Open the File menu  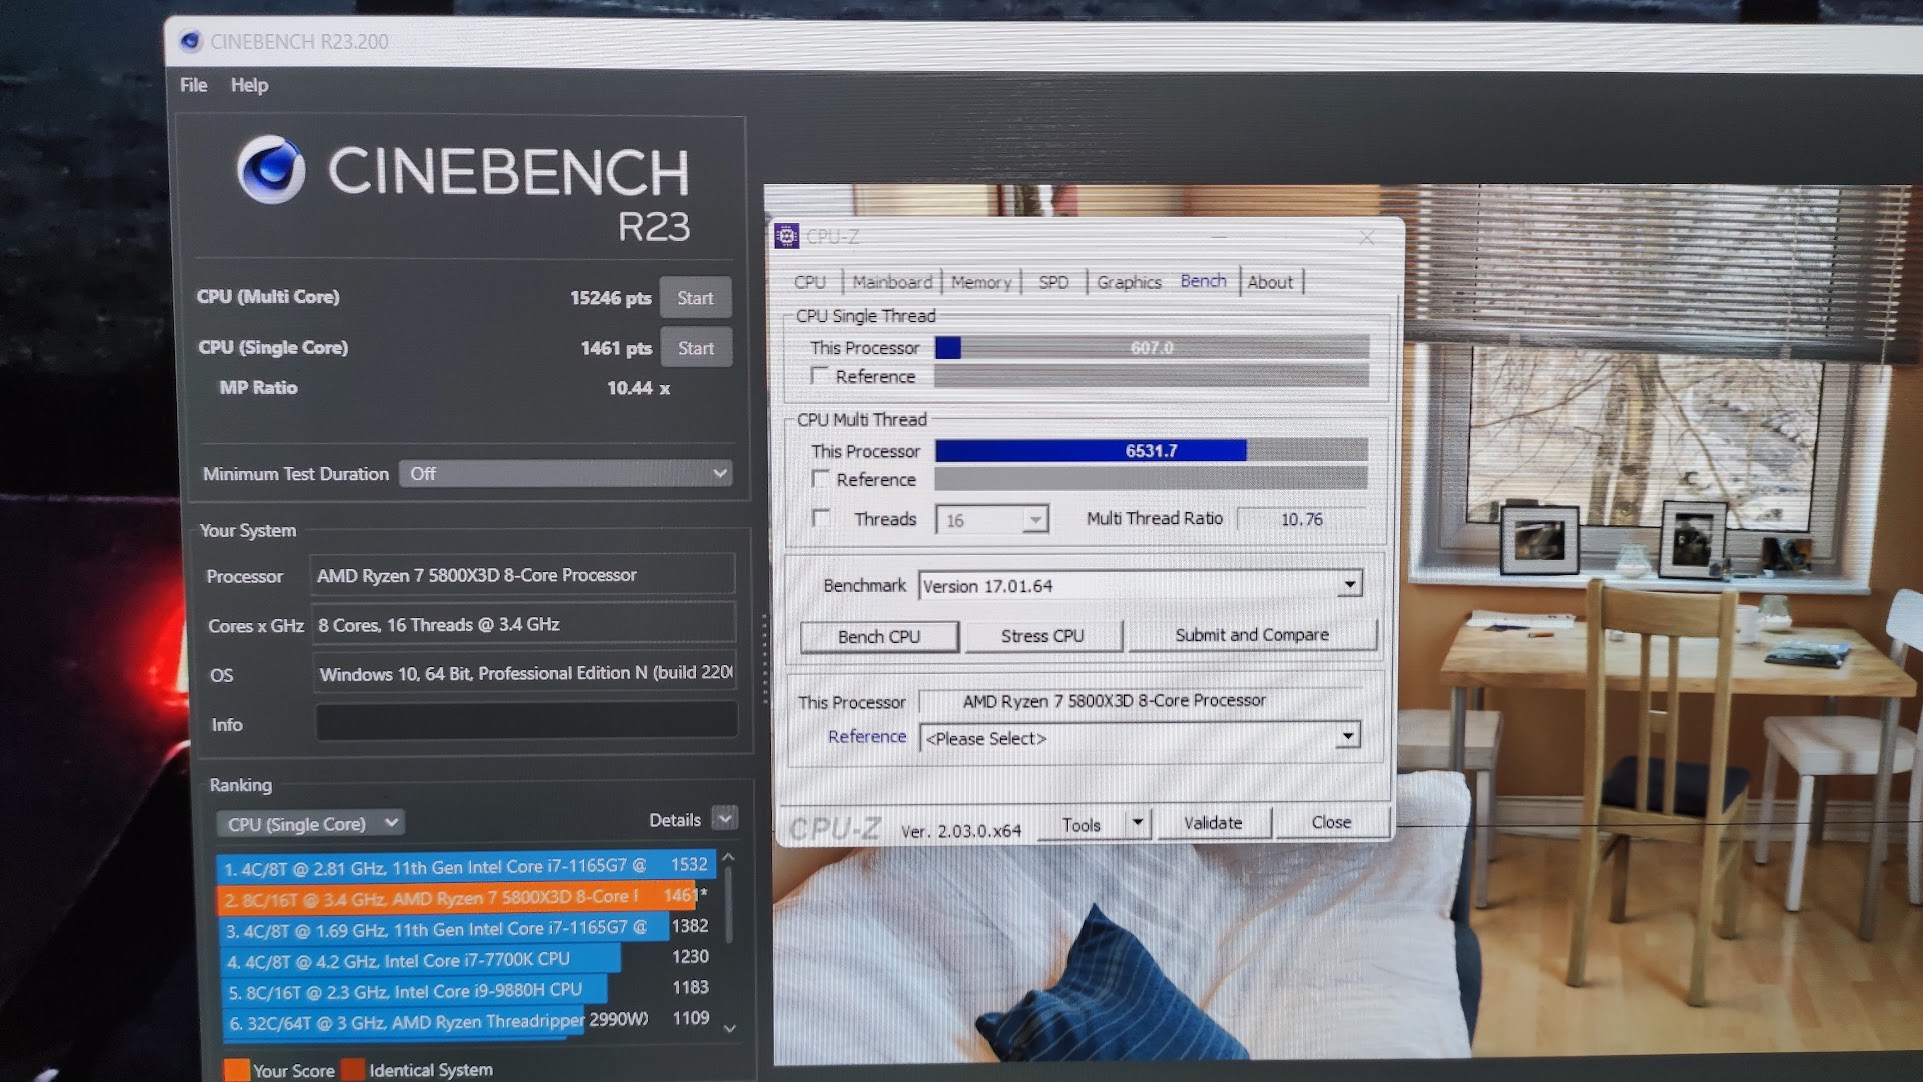click(194, 85)
